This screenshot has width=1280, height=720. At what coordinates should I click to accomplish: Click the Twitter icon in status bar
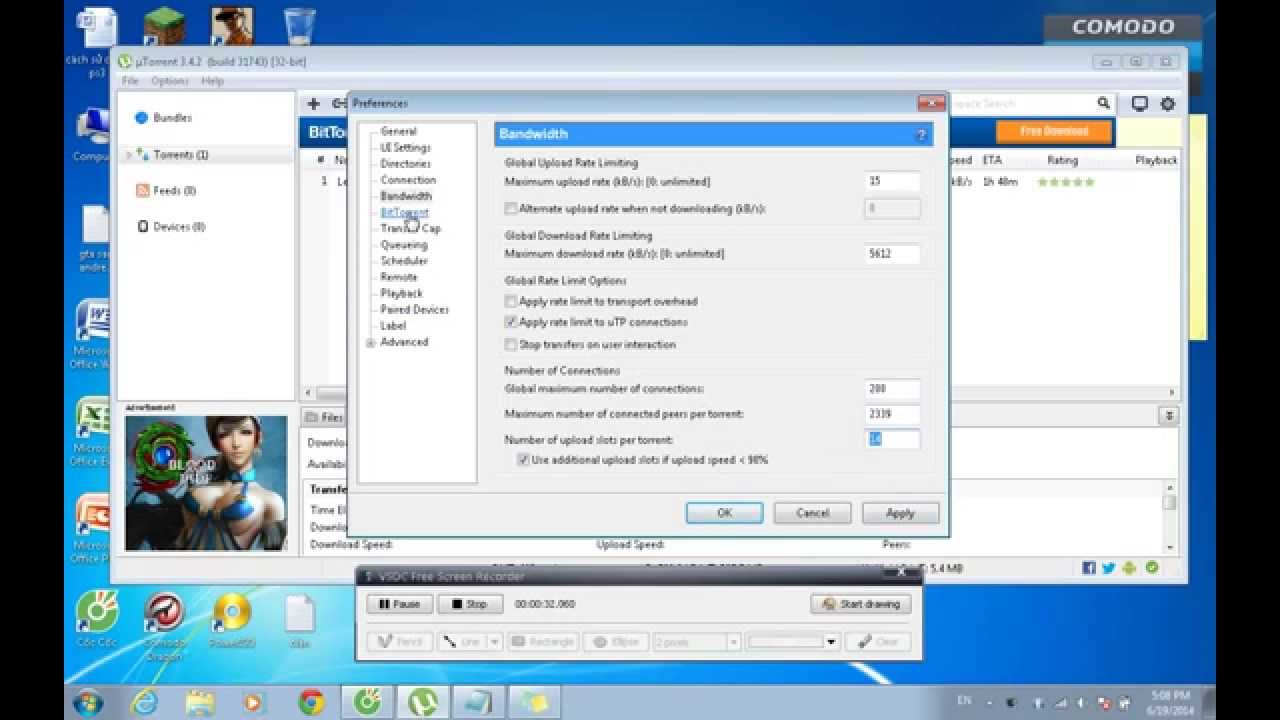click(x=1109, y=568)
